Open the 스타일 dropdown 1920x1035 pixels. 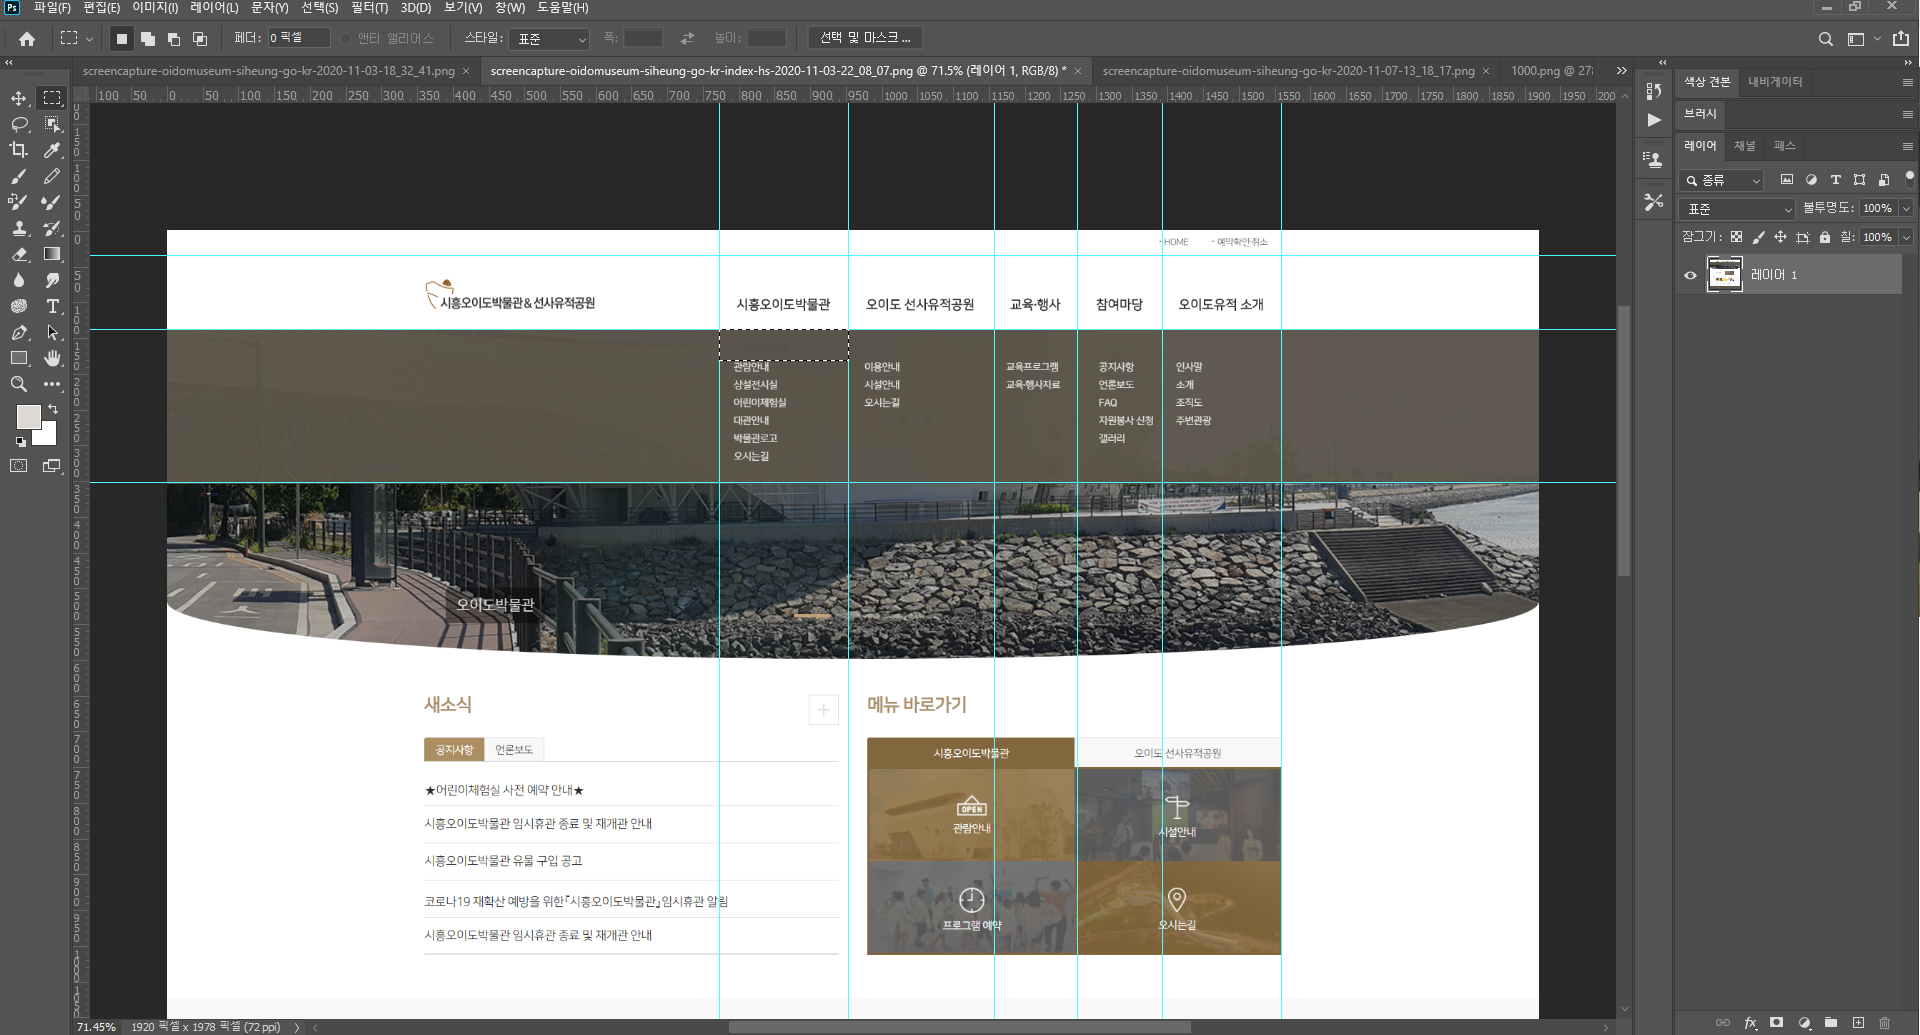click(549, 39)
